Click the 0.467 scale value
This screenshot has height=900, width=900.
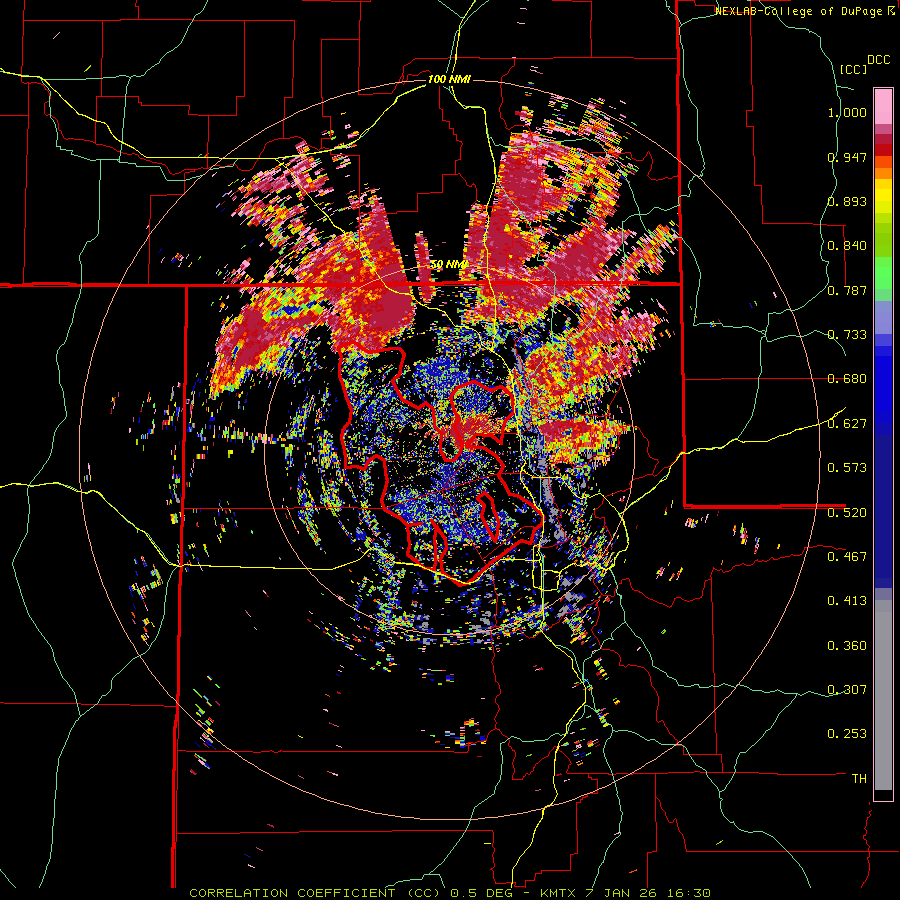847,557
